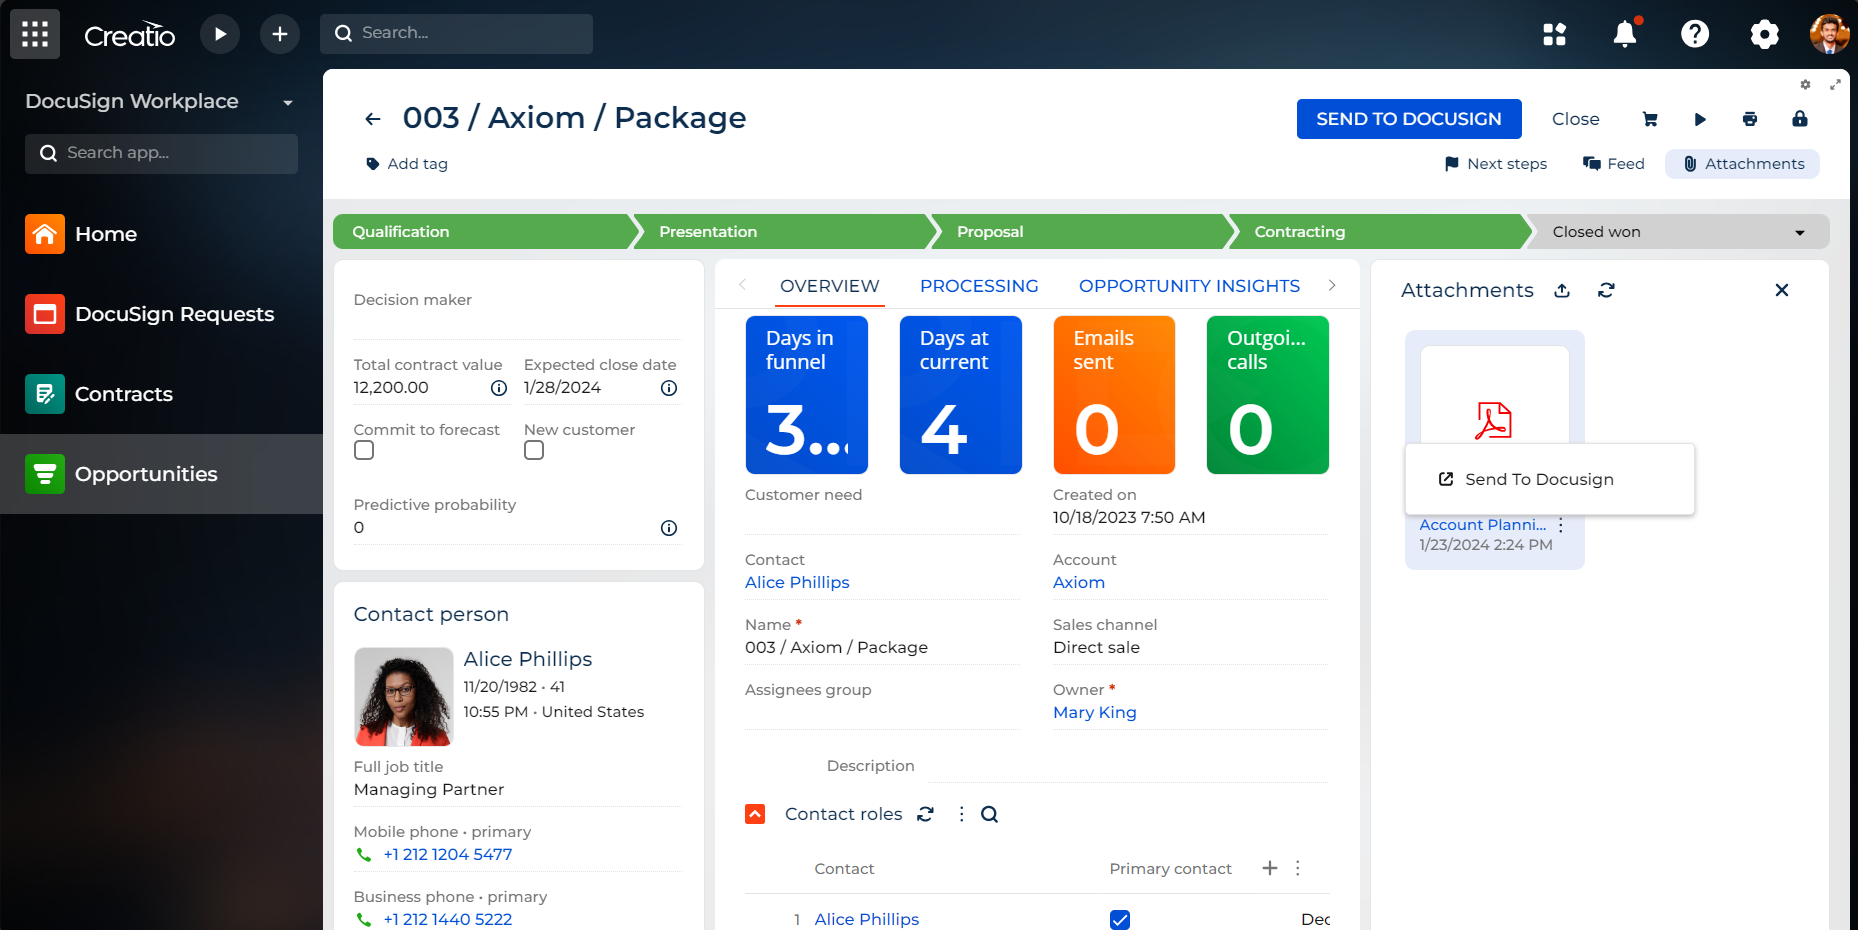Click the shopping cart icon in header
The width and height of the screenshot is (1858, 930).
point(1650,119)
